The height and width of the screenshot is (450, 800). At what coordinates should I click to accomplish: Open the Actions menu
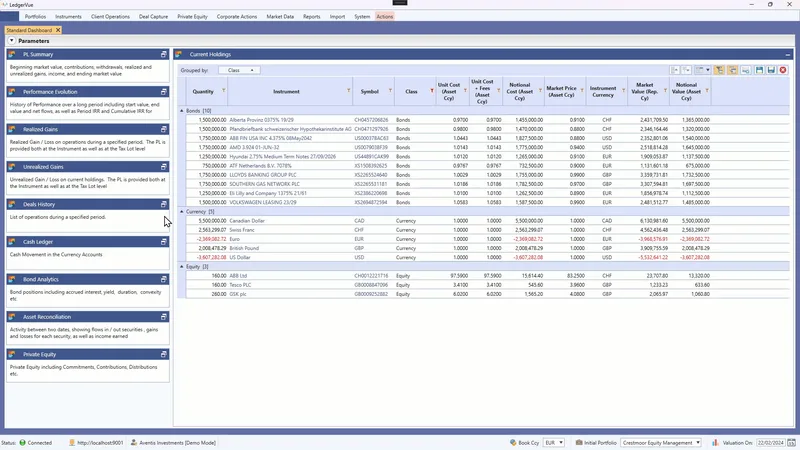(x=385, y=16)
